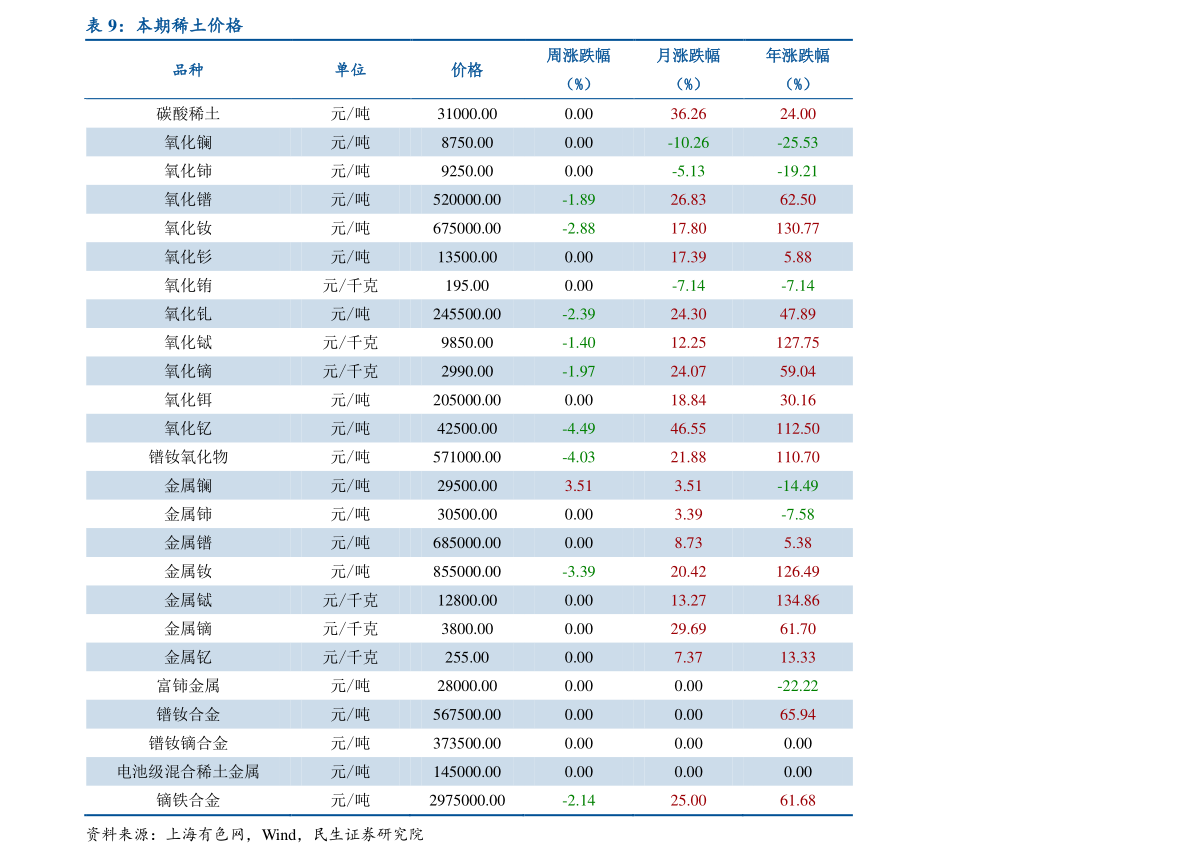
Task: Click the 年涨跌幅 column header
Action: (x=796, y=55)
